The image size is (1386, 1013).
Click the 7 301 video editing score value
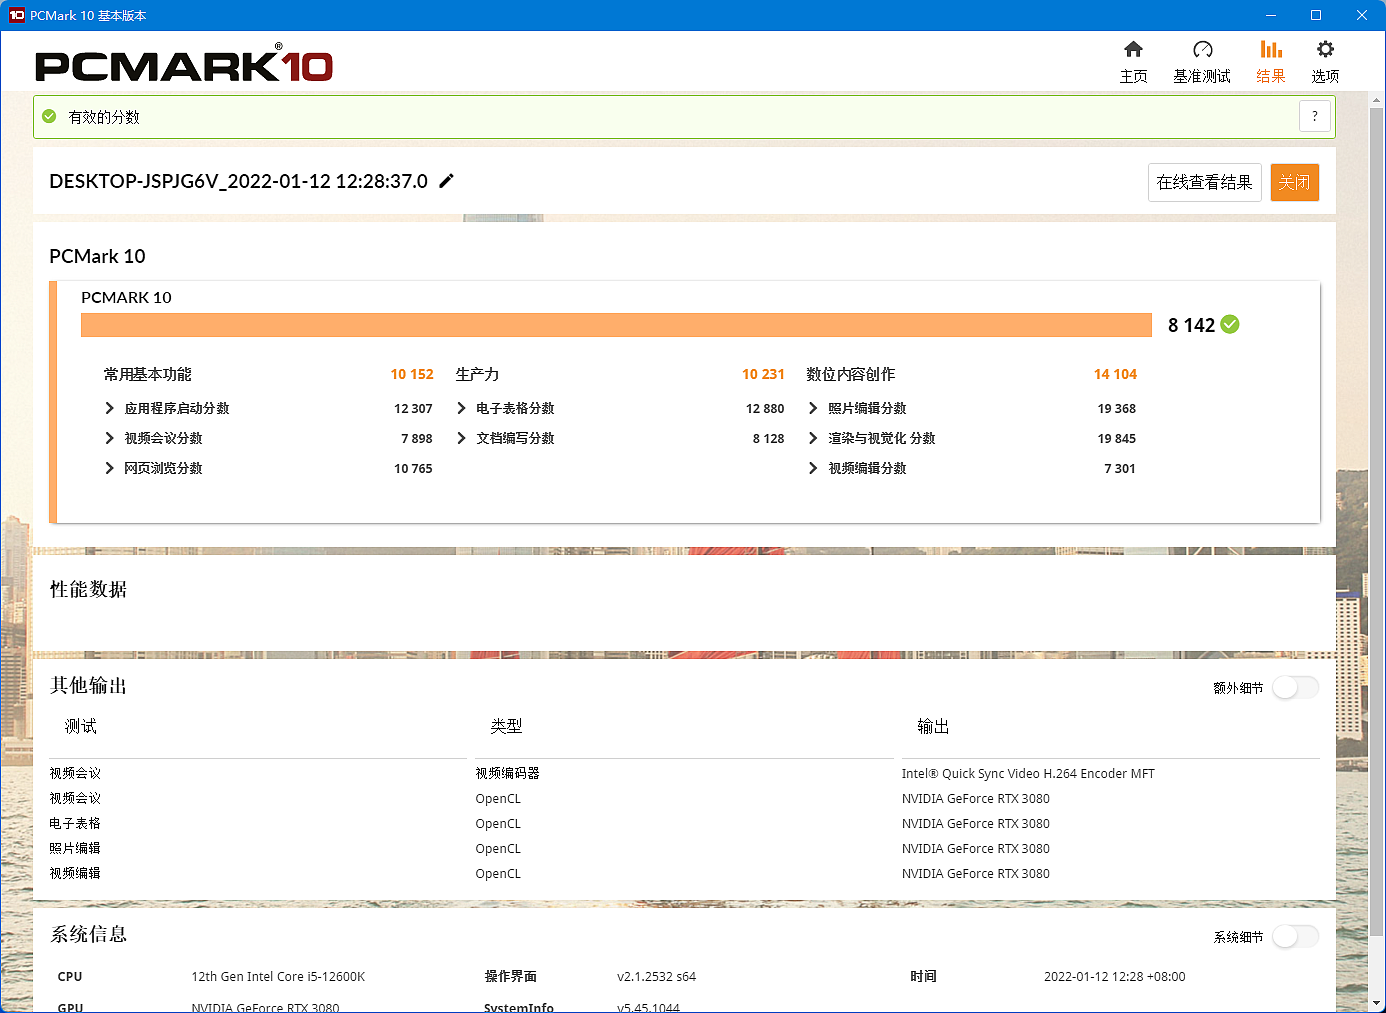pyautogui.click(x=1120, y=468)
